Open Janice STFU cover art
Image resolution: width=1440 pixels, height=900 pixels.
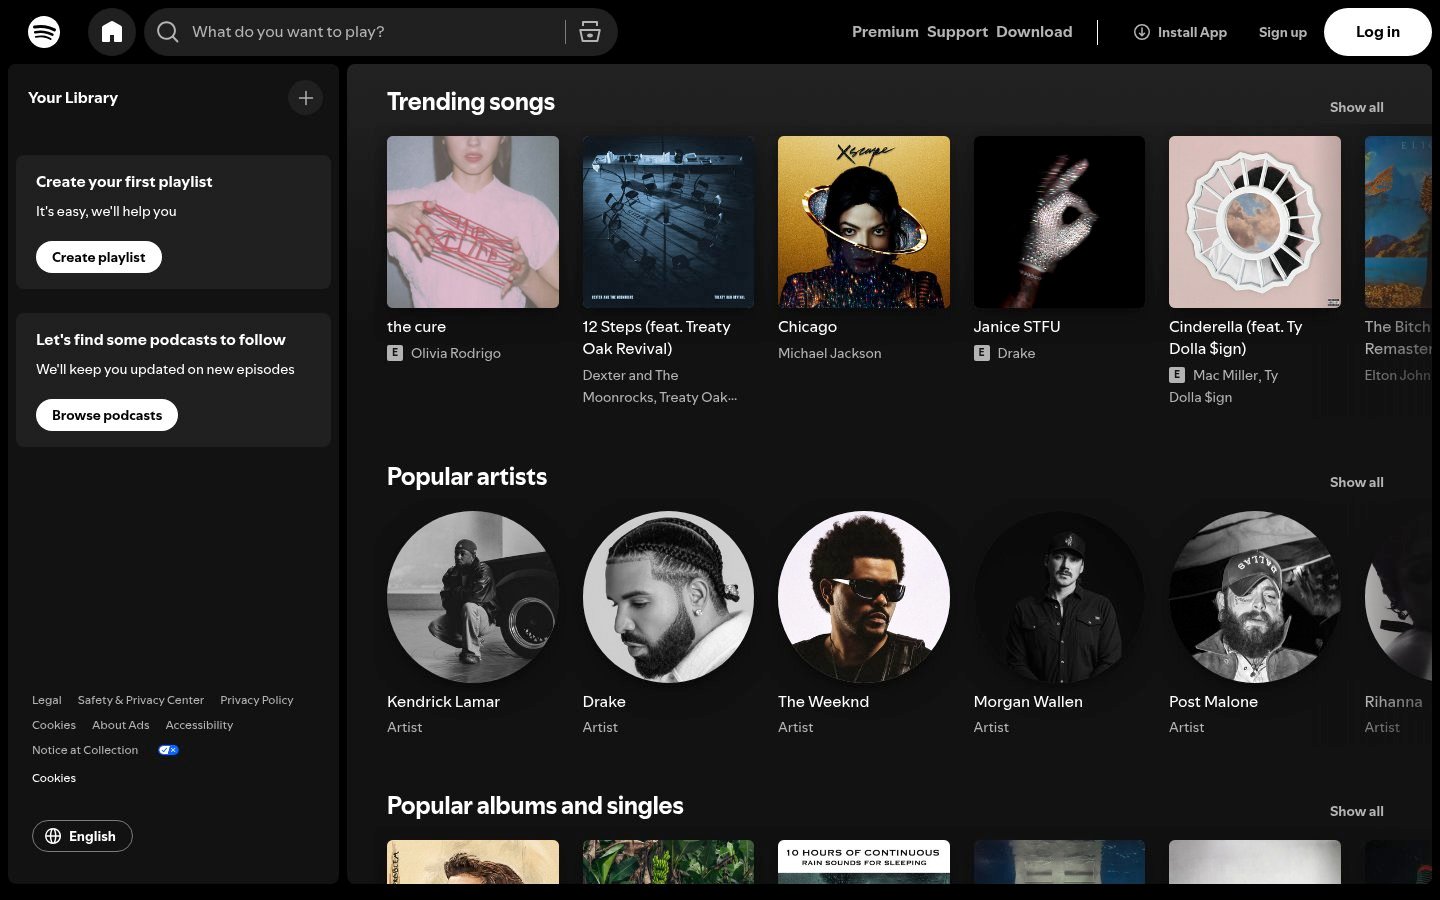click(1059, 222)
